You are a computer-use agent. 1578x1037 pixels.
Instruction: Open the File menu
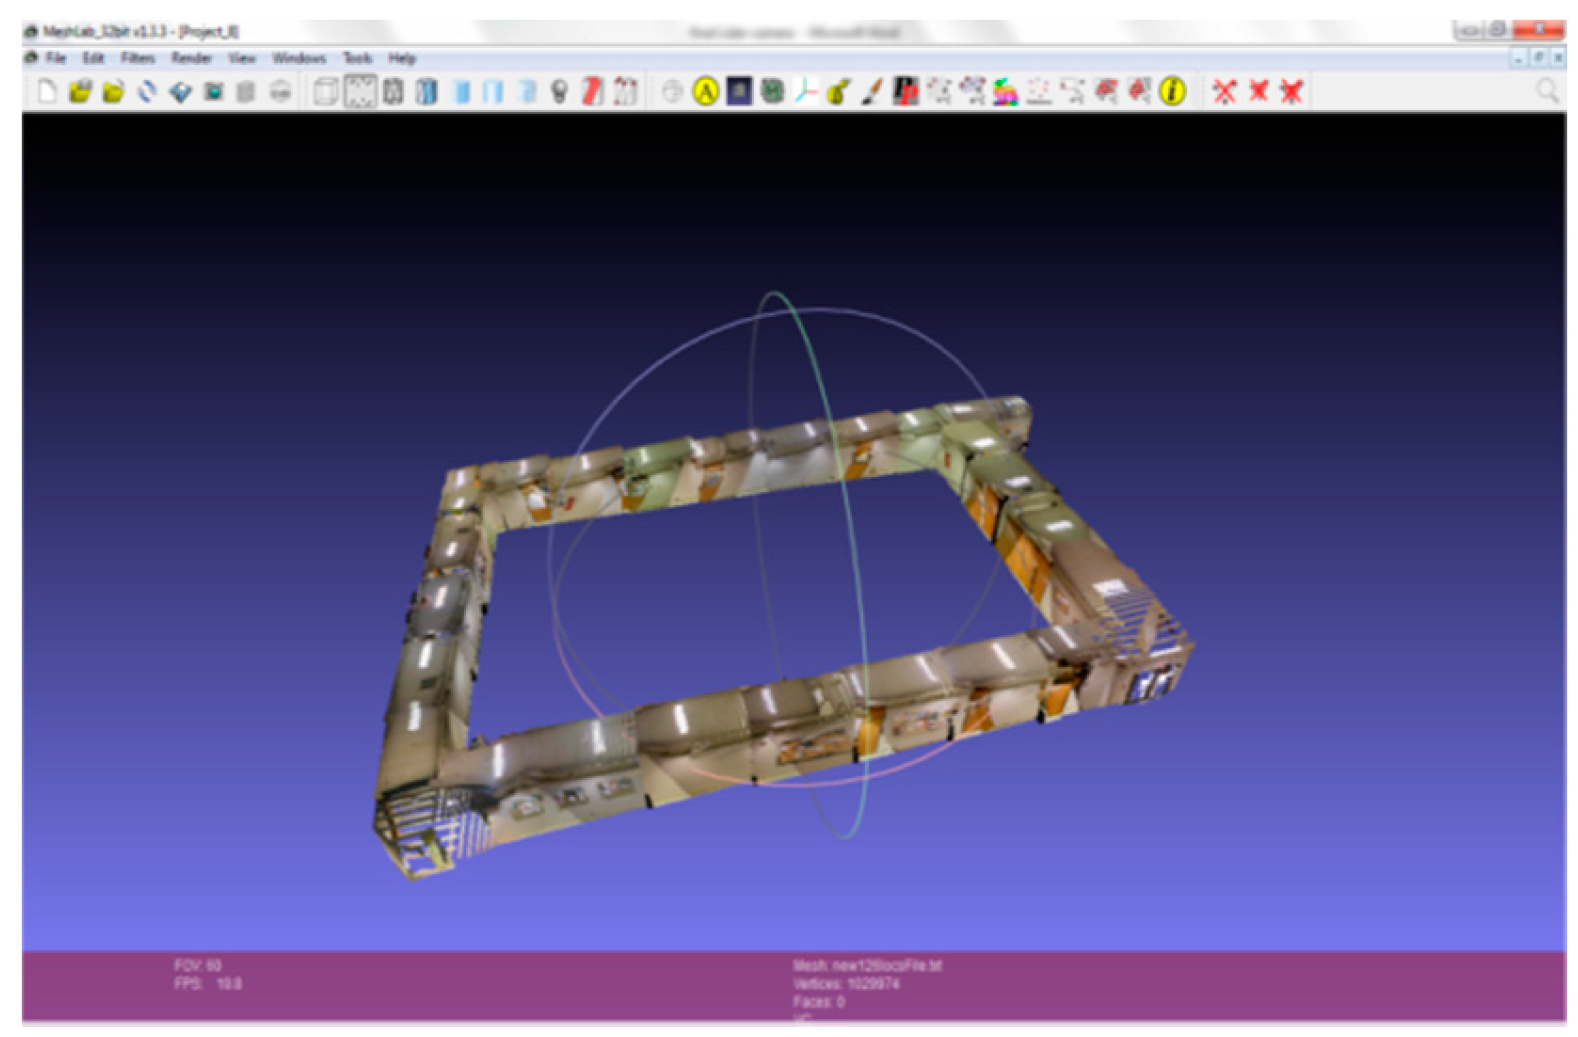click(55, 58)
